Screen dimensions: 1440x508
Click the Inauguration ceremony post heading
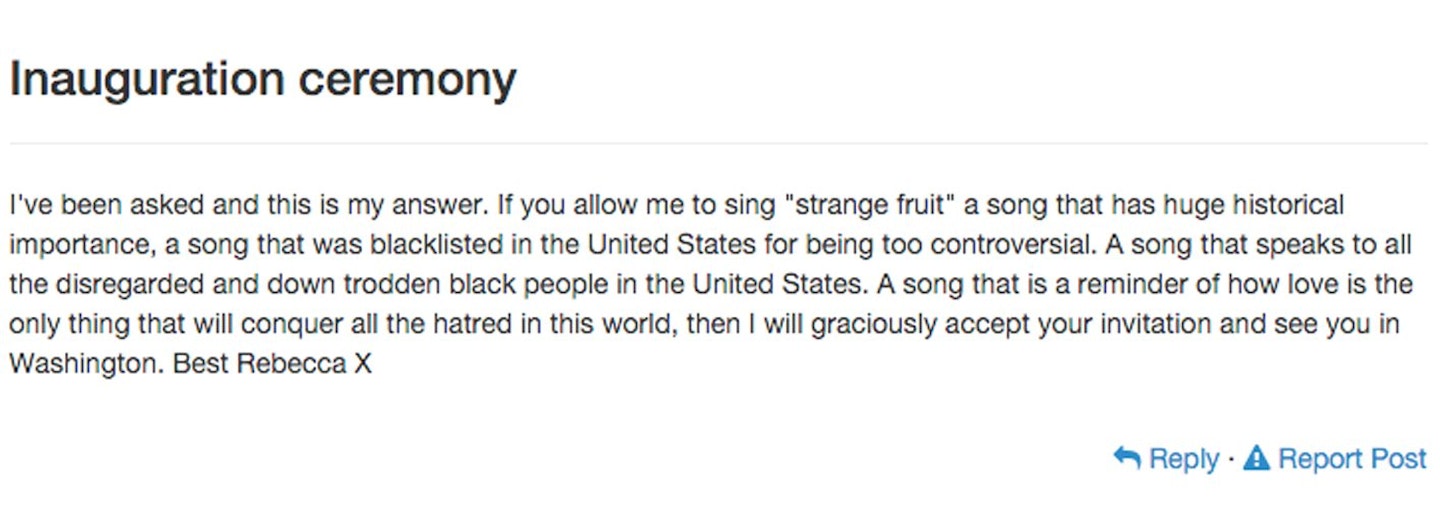point(263,79)
